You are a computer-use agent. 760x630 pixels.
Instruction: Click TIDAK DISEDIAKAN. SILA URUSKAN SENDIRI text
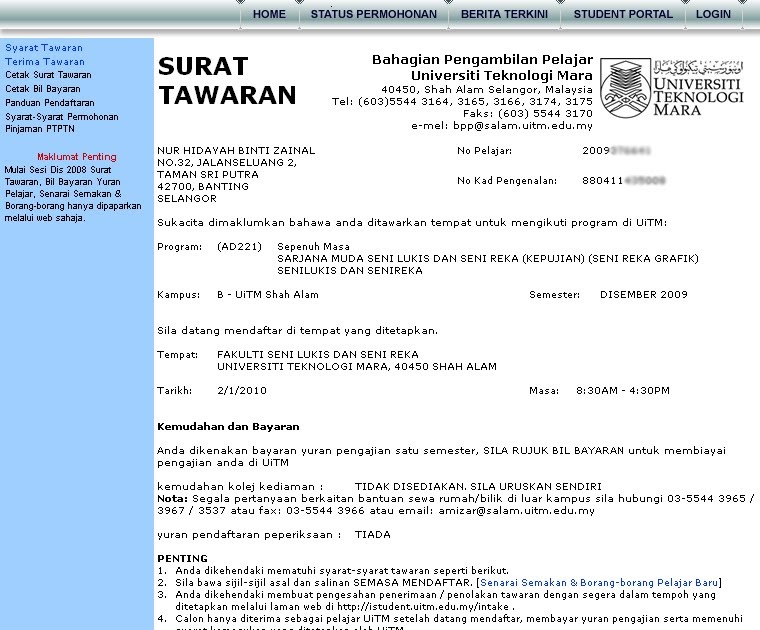[x=478, y=487]
